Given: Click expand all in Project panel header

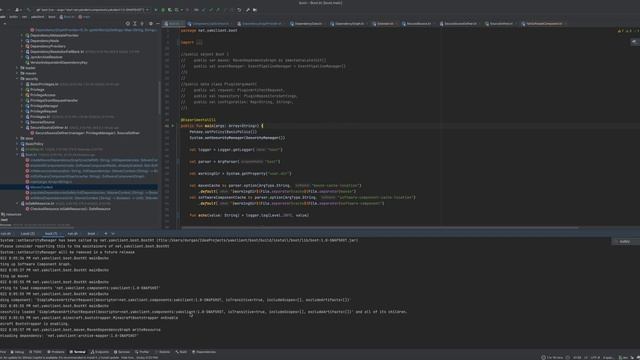Looking at the screenshot, I should 135,24.
